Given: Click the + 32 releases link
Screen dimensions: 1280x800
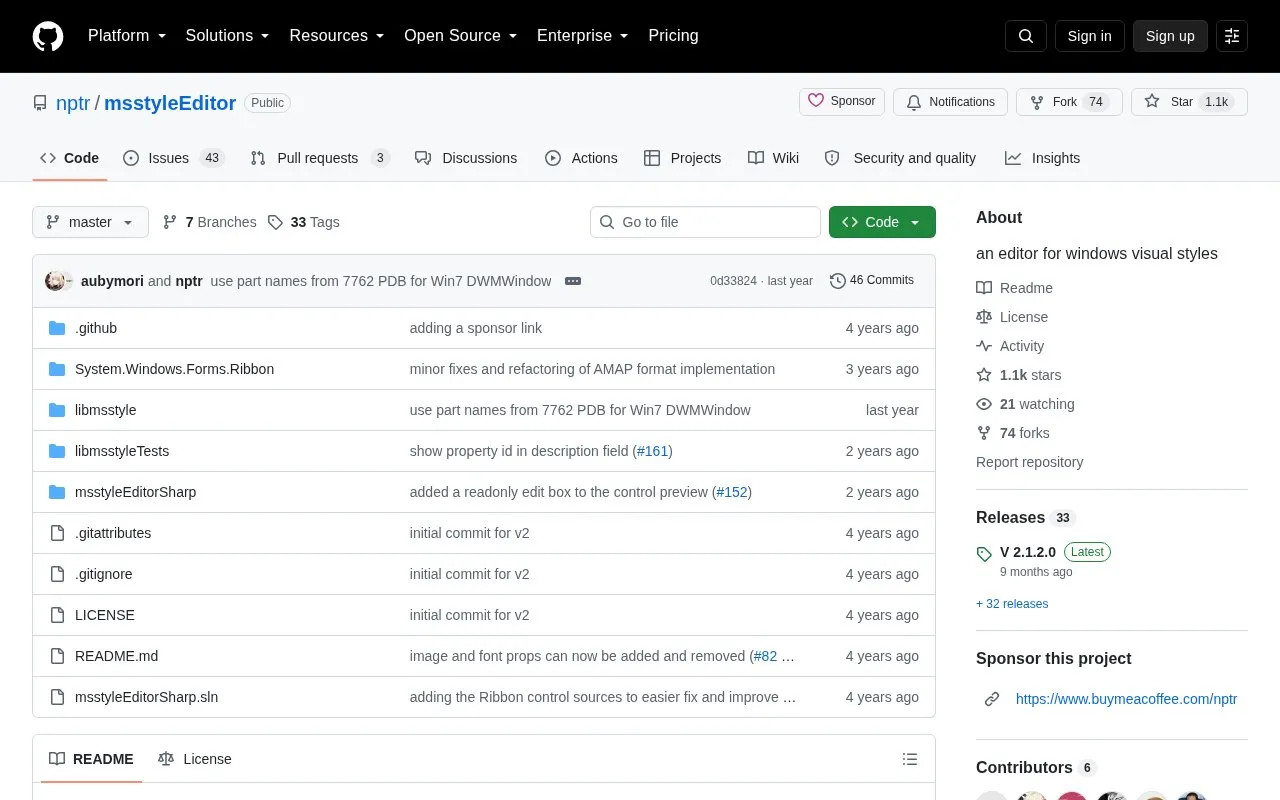Looking at the screenshot, I should [1012, 604].
